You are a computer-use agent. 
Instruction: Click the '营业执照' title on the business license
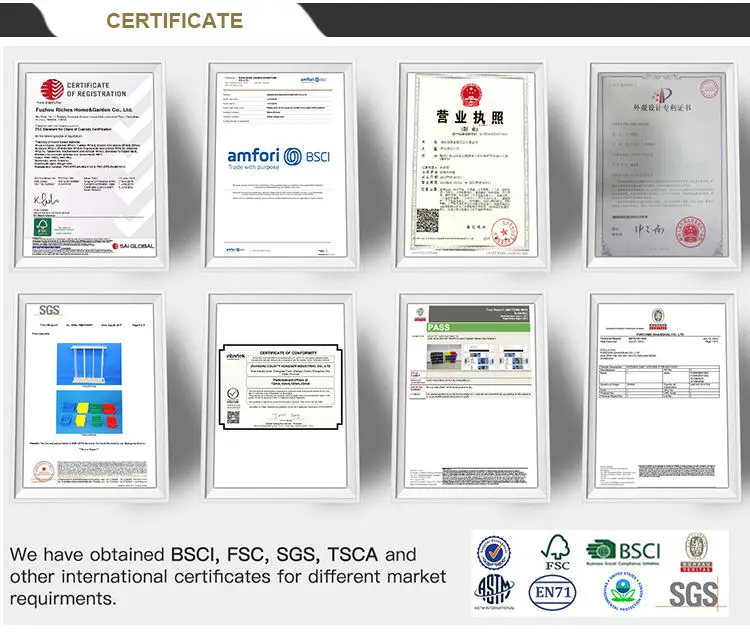coord(470,117)
